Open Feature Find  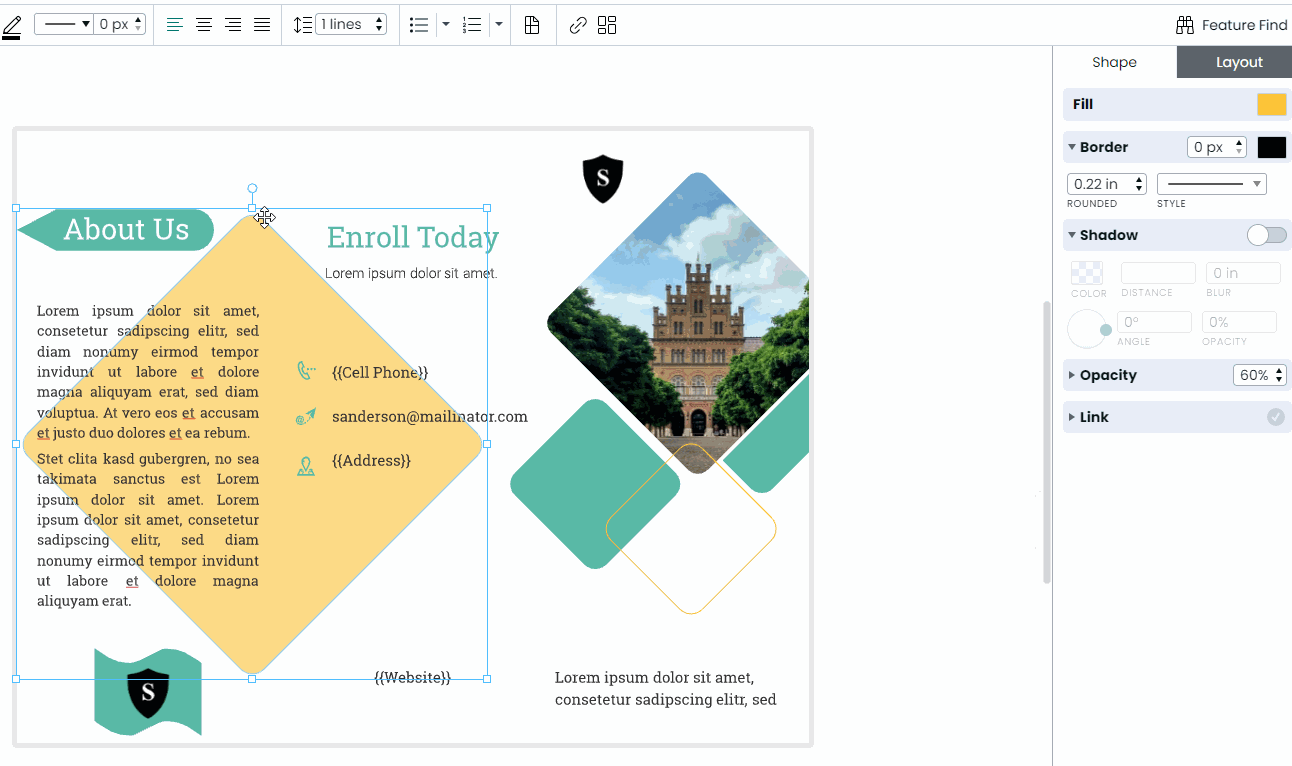coord(1232,24)
